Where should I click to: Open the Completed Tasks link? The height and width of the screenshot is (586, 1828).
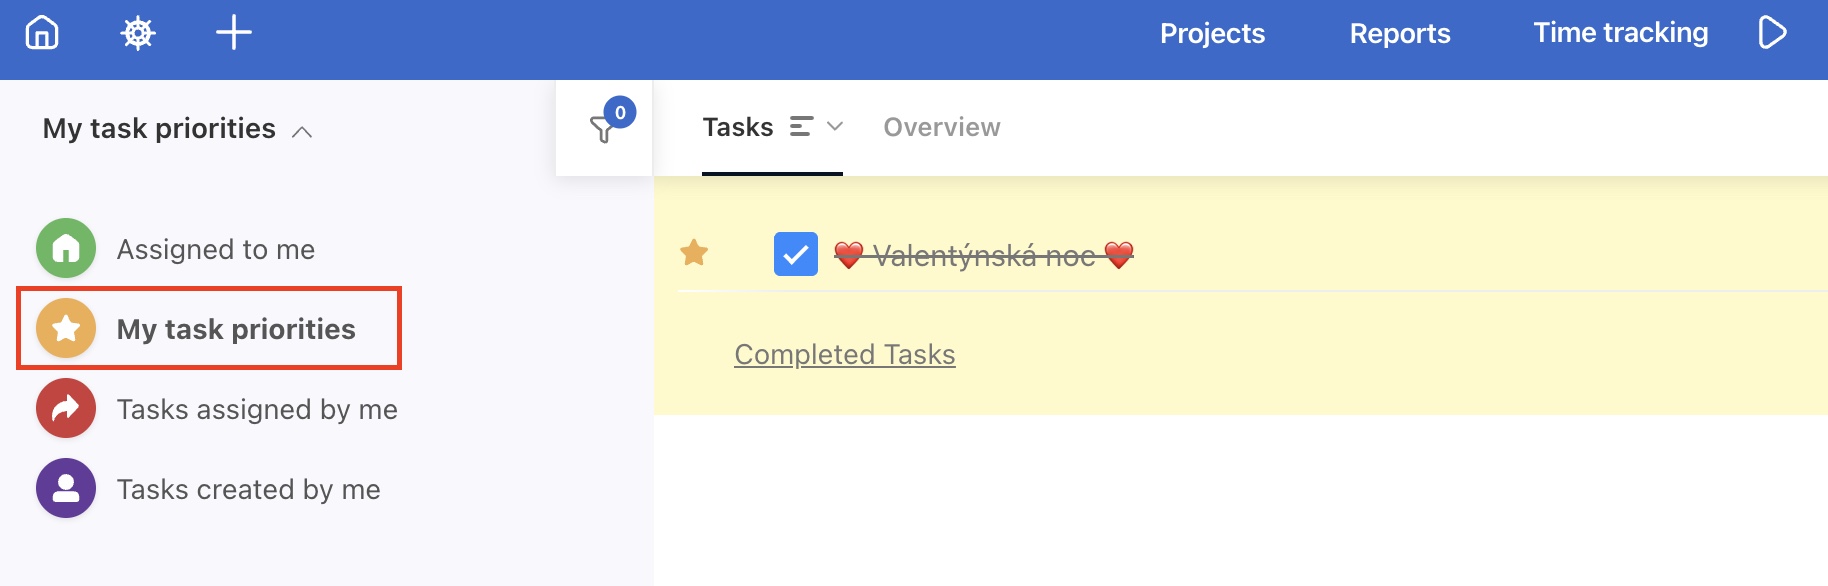click(x=844, y=354)
